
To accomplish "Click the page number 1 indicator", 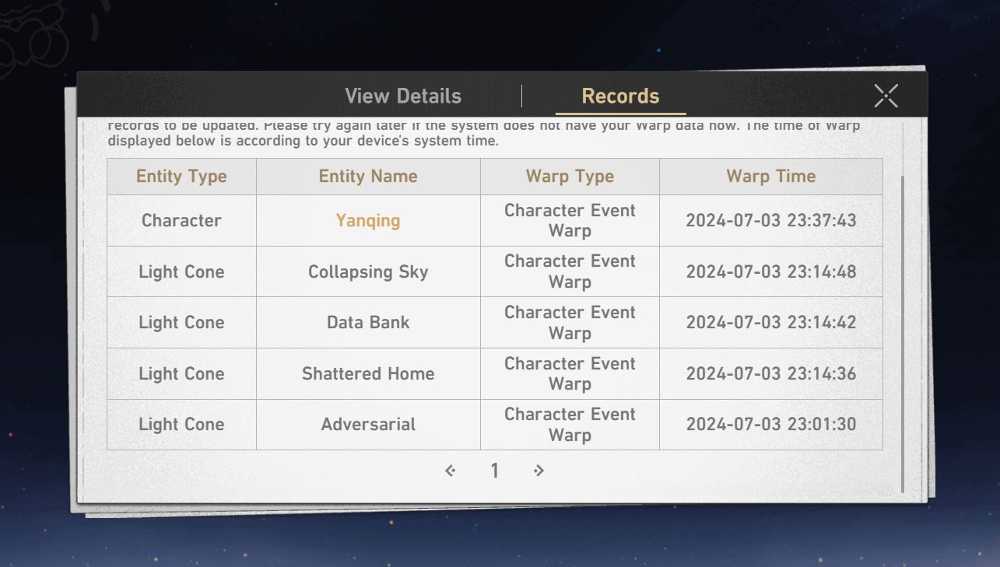I will (x=494, y=471).
